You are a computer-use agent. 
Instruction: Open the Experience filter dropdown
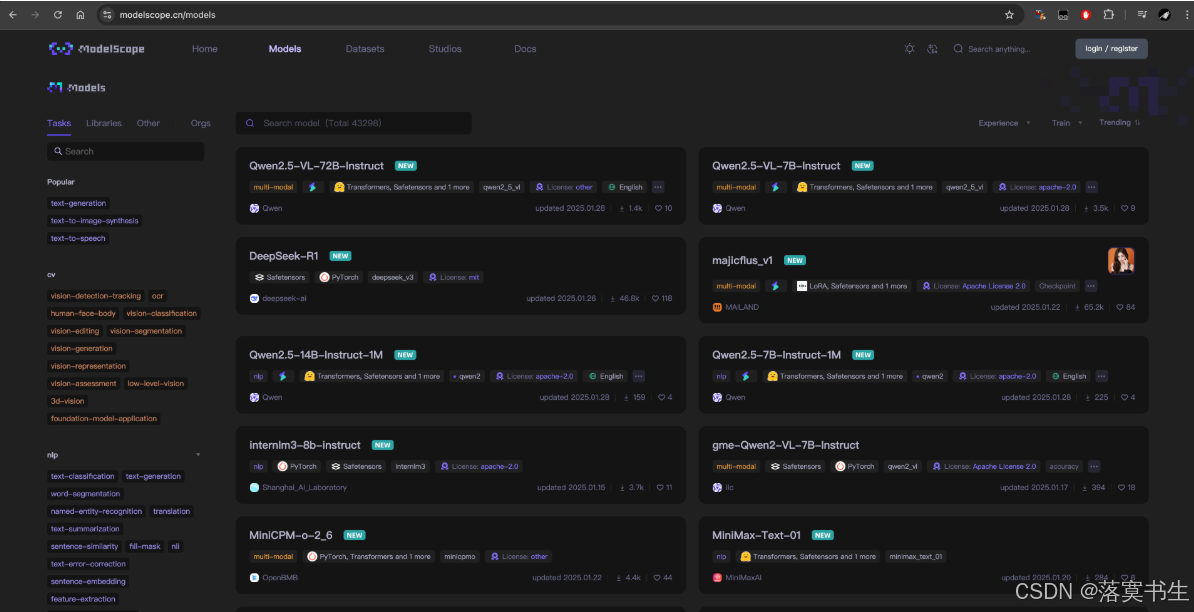click(1004, 123)
